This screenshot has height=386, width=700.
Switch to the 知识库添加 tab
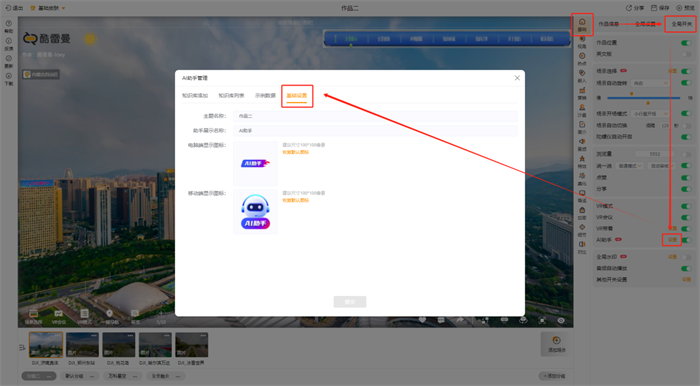tap(195, 95)
